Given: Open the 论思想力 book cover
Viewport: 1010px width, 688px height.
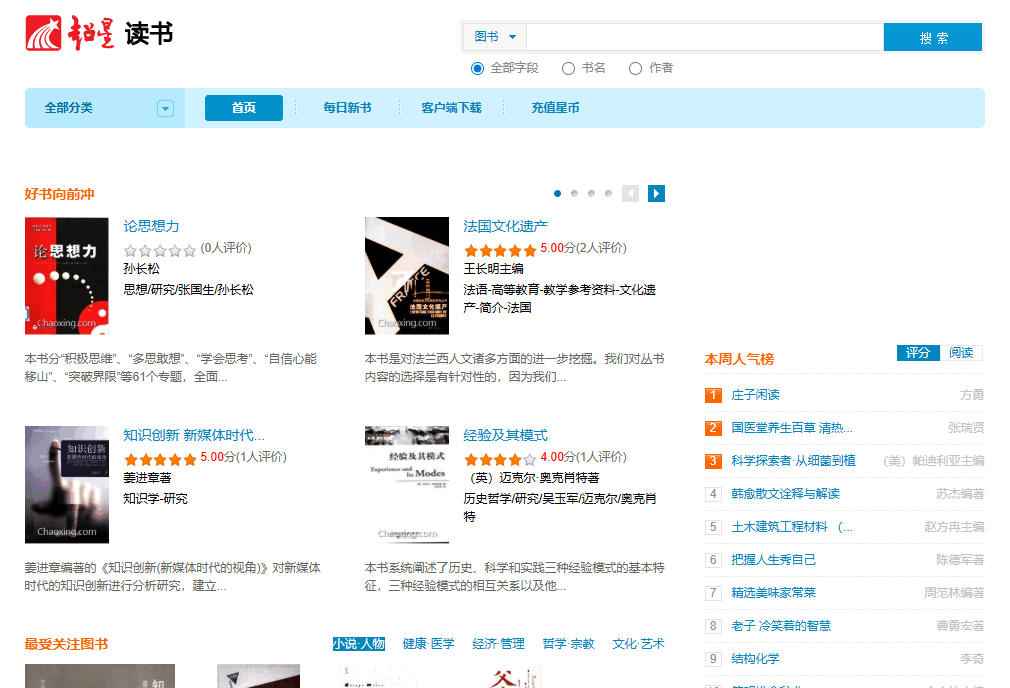Looking at the screenshot, I should pyautogui.click(x=67, y=276).
